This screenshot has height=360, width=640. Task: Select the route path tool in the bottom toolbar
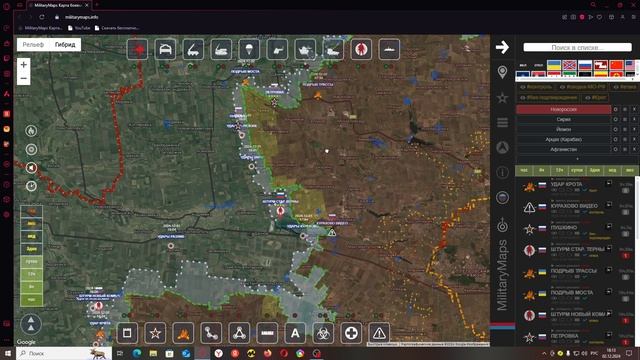(211, 333)
